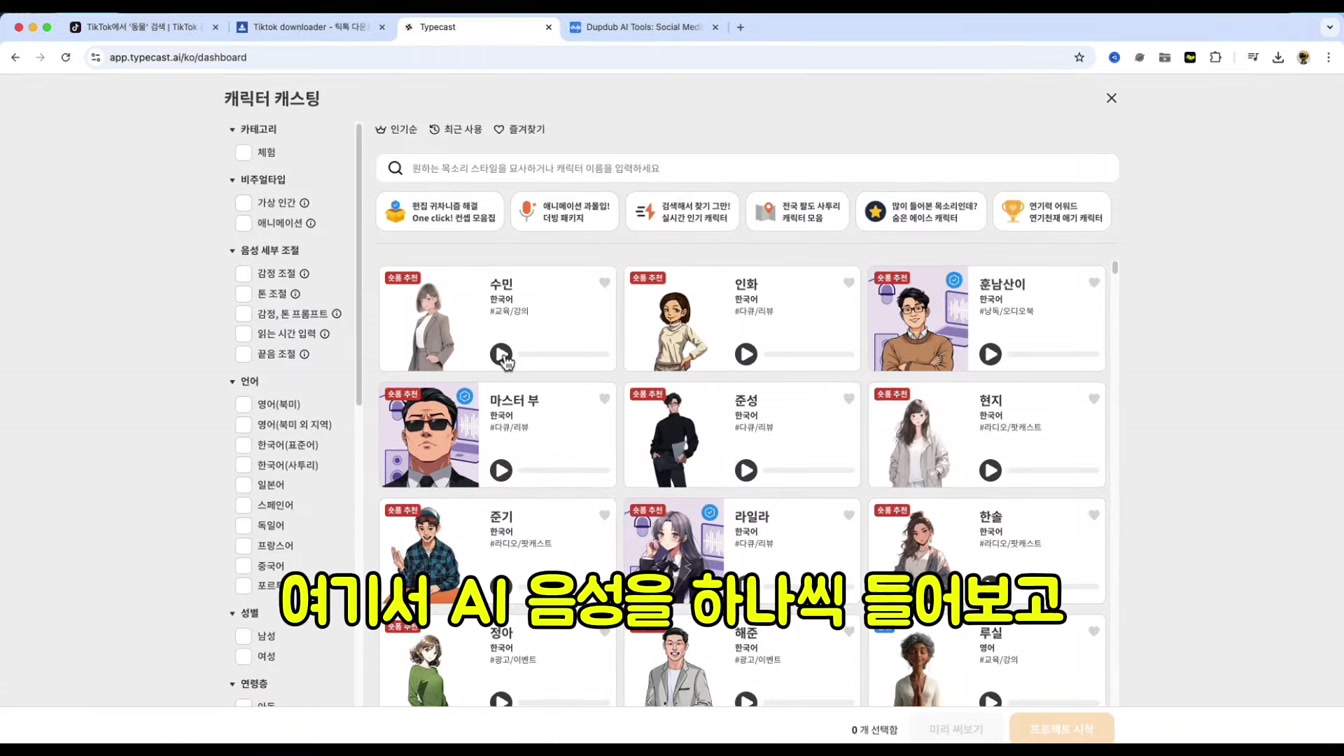Switch to the Dupdub AI Tools tab
This screenshot has height=756, width=1344.
click(643, 27)
